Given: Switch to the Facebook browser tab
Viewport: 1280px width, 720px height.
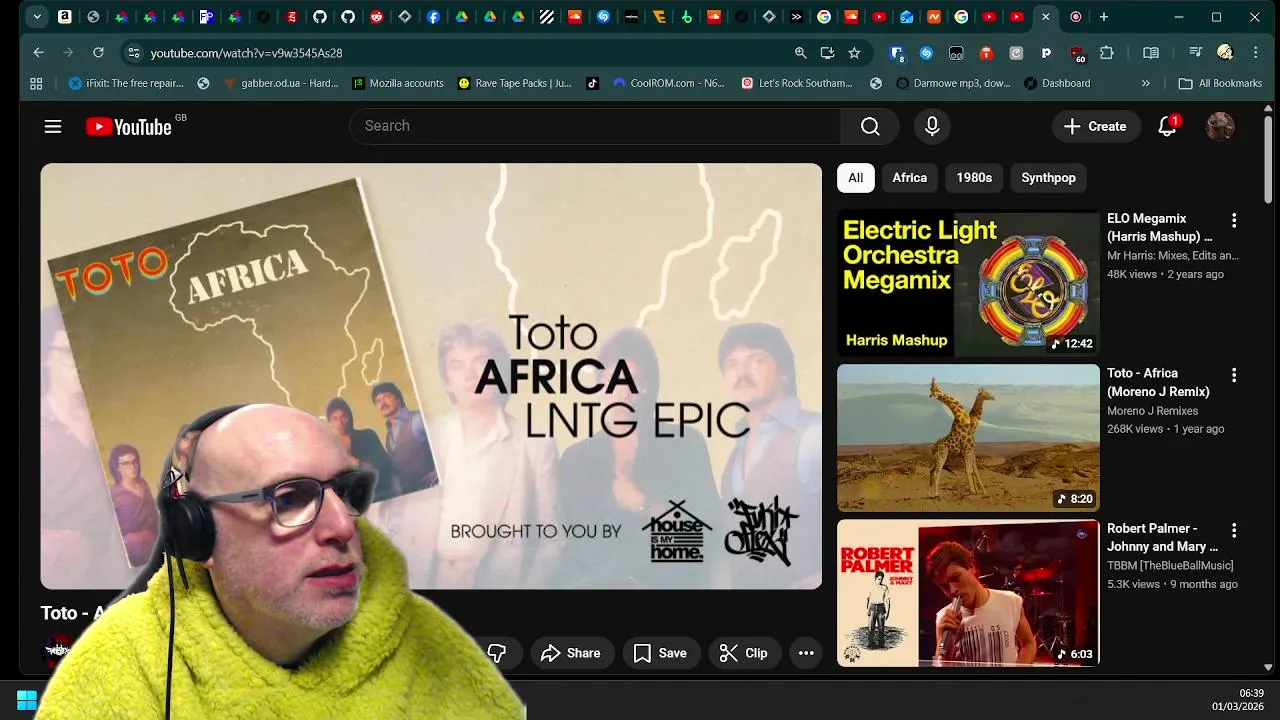Looking at the screenshot, I should point(433,17).
